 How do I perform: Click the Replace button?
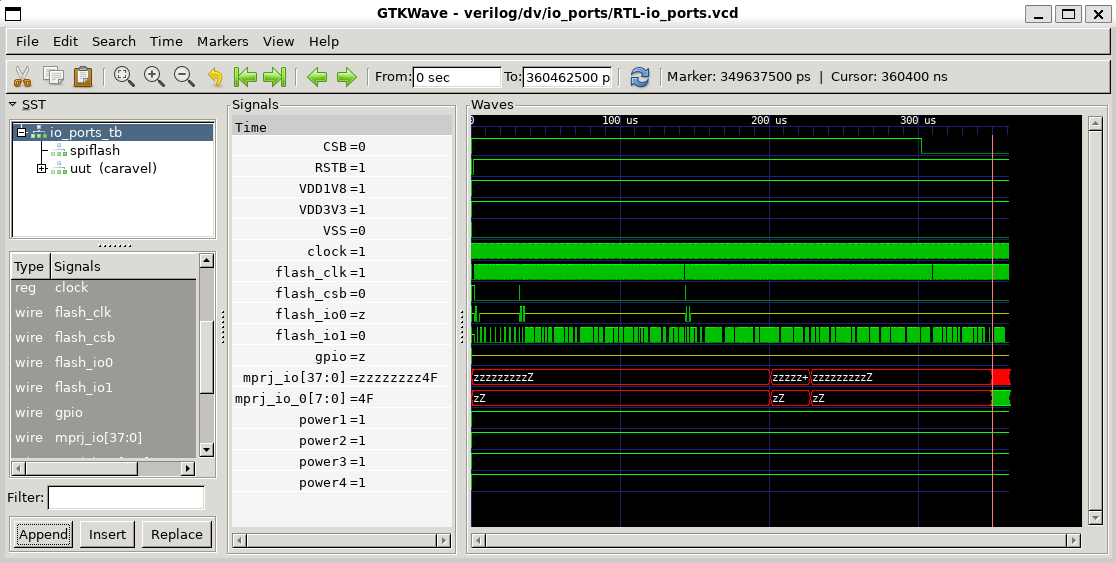pos(177,535)
